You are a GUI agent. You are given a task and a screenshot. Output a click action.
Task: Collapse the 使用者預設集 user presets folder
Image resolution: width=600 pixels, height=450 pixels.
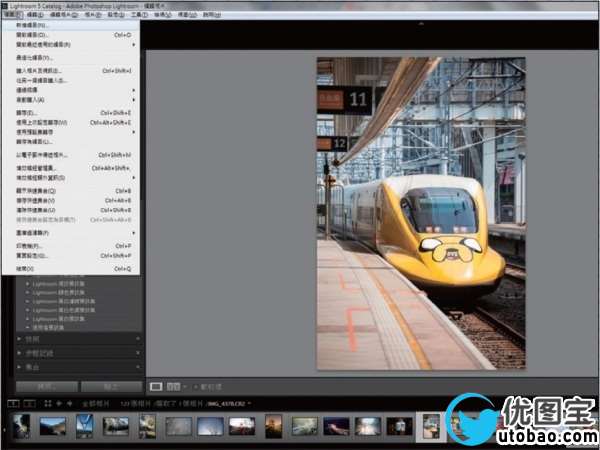click(28, 328)
